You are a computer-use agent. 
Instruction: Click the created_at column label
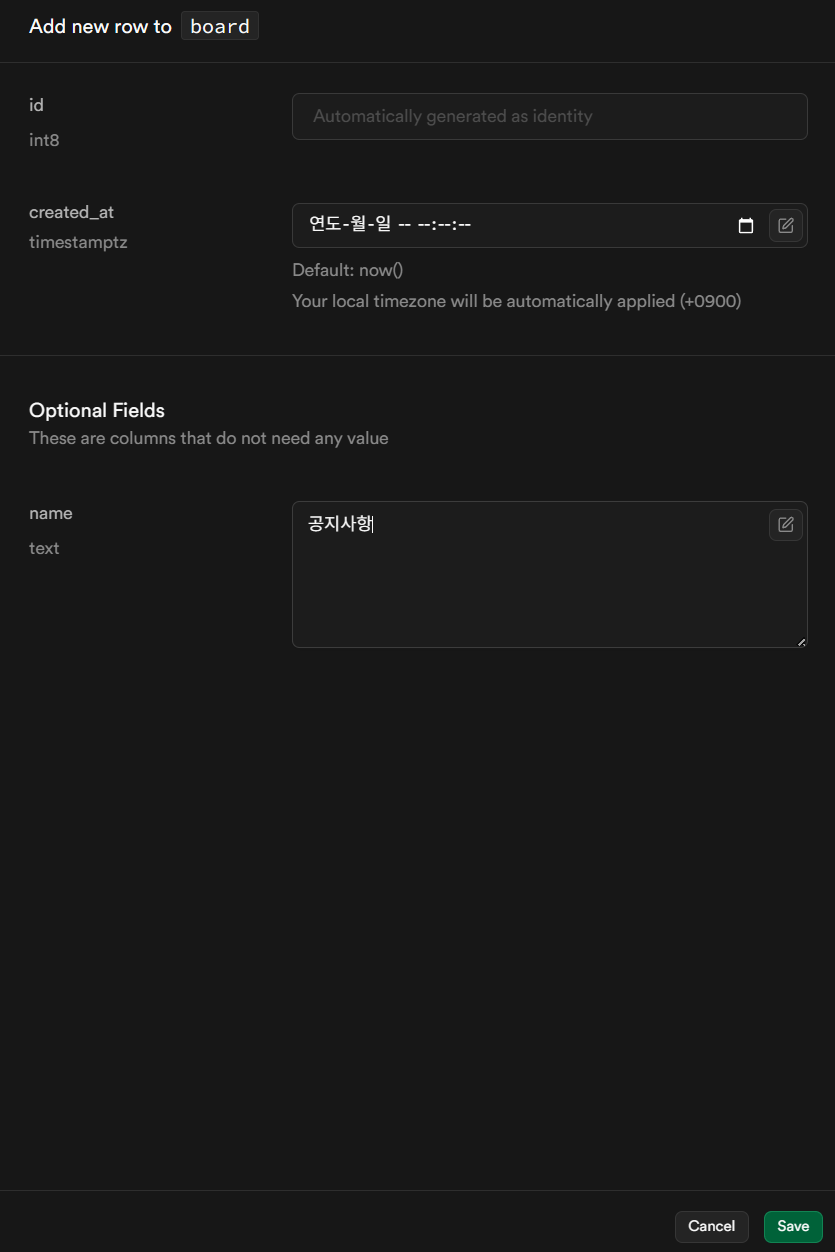coord(72,212)
